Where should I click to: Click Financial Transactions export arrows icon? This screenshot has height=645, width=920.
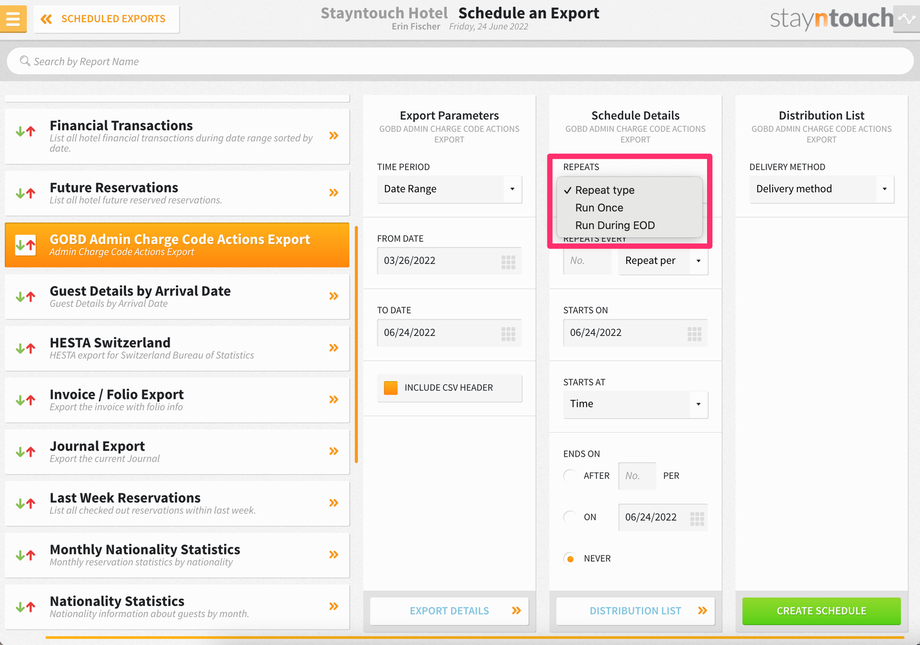[25, 131]
